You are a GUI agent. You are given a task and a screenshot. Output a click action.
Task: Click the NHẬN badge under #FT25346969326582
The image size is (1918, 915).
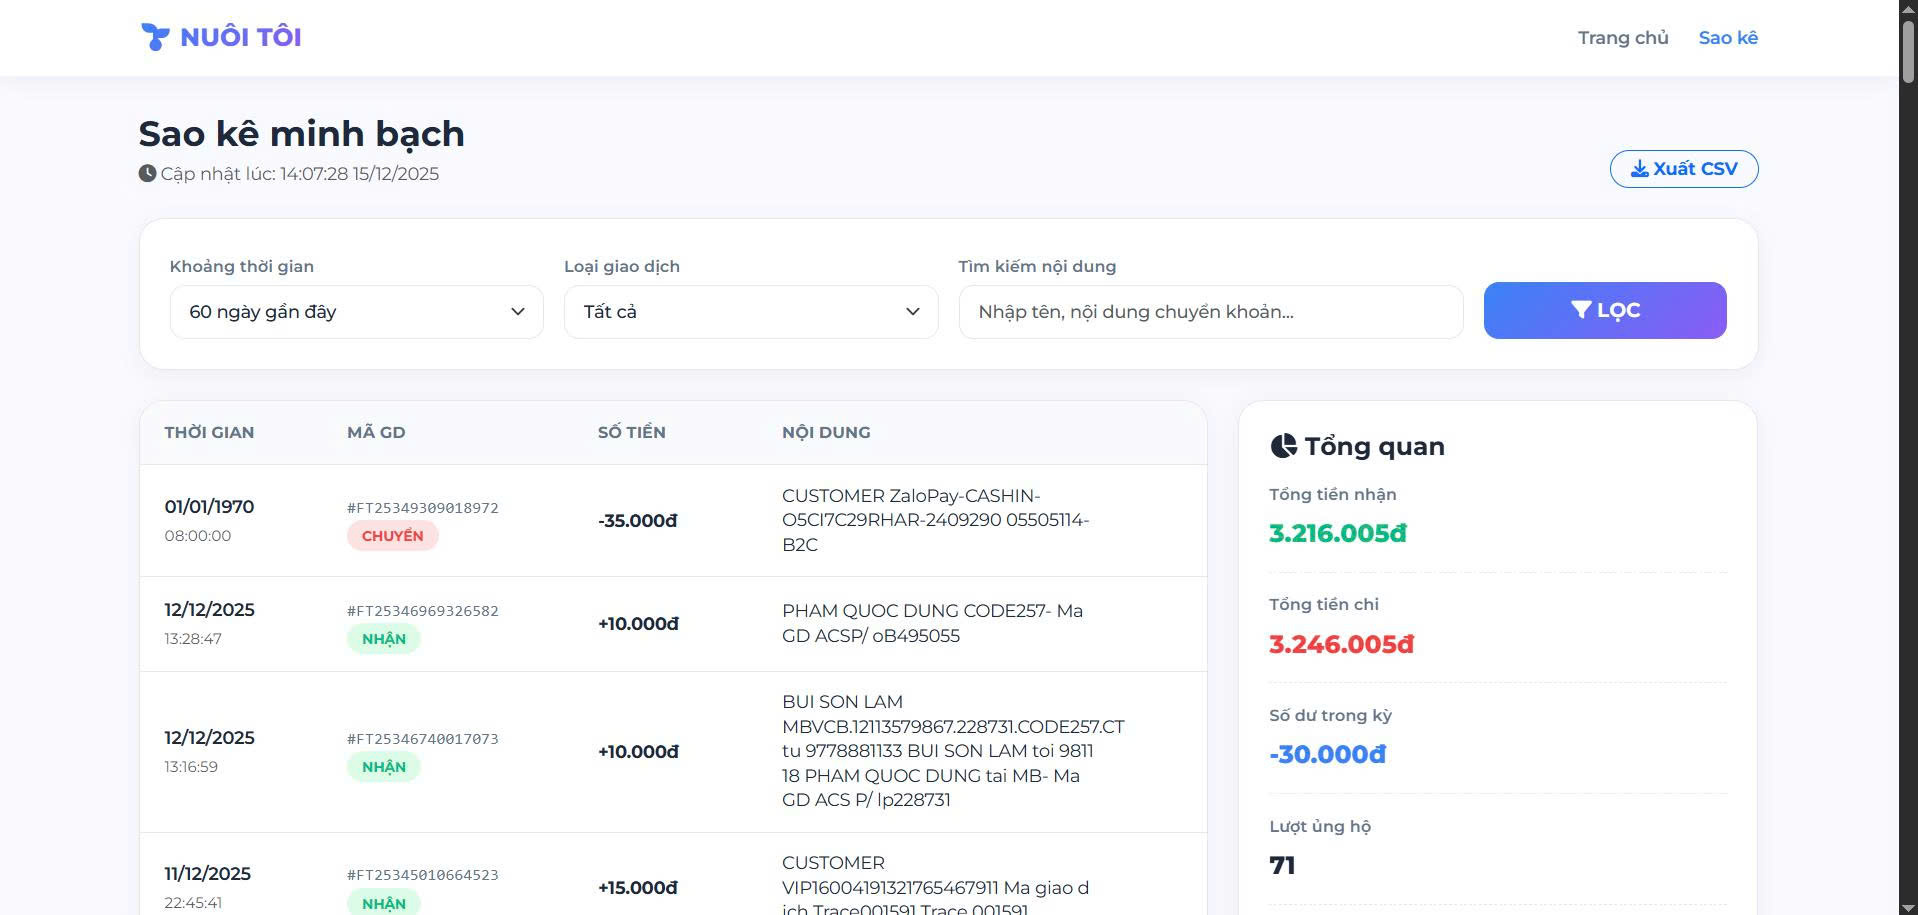384,639
